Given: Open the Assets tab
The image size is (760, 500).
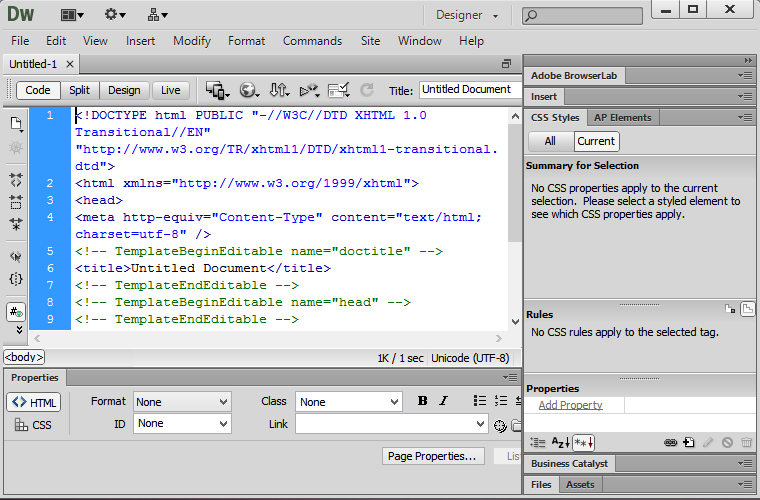Looking at the screenshot, I should [x=580, y=484].
